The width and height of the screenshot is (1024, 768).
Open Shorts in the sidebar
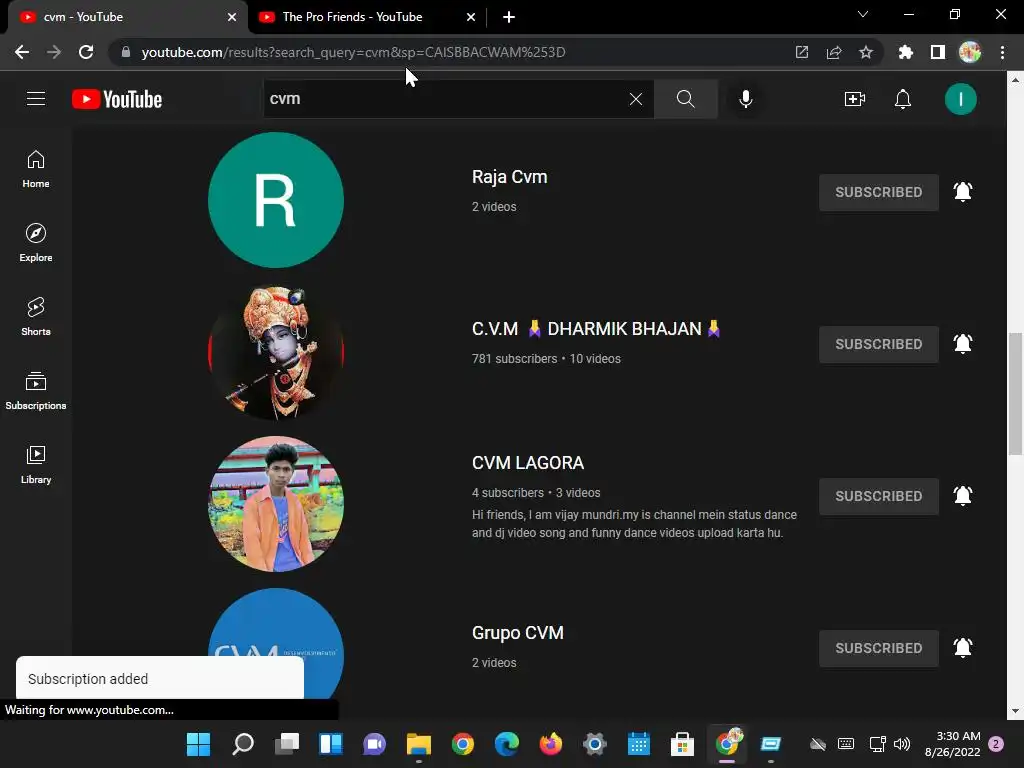tap(36, 317)
